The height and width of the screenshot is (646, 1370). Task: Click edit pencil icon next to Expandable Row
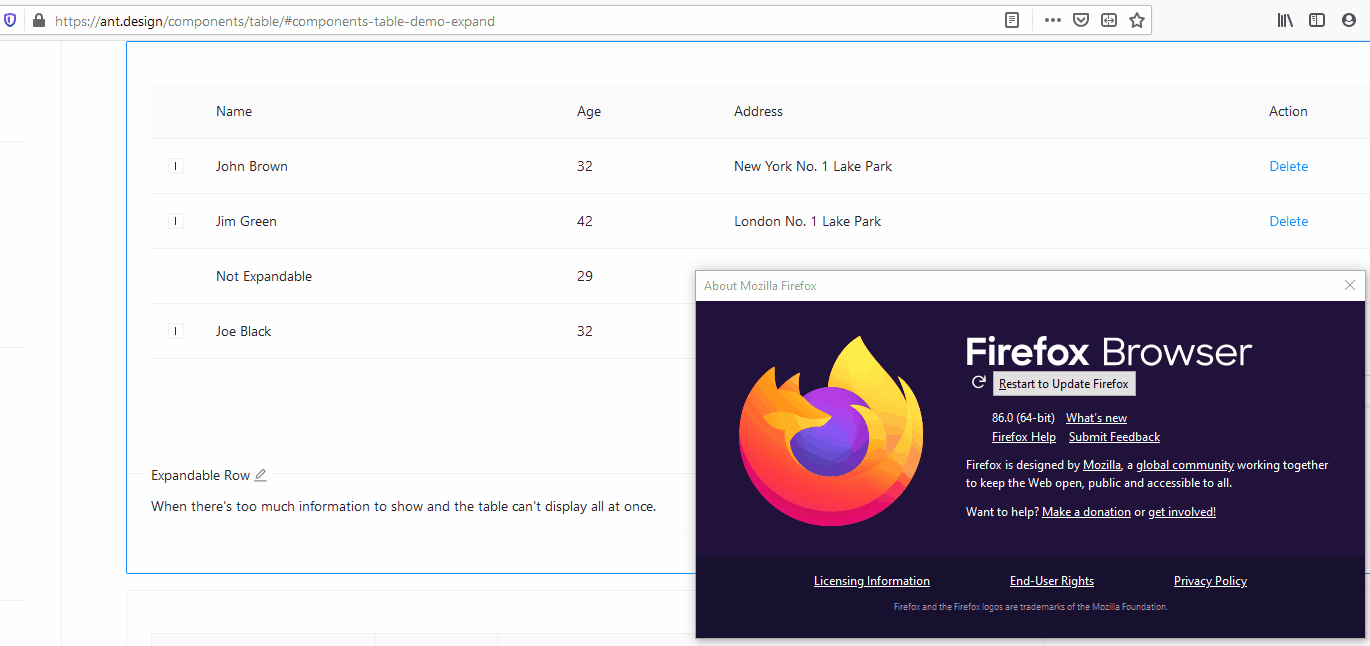[260, 475]
